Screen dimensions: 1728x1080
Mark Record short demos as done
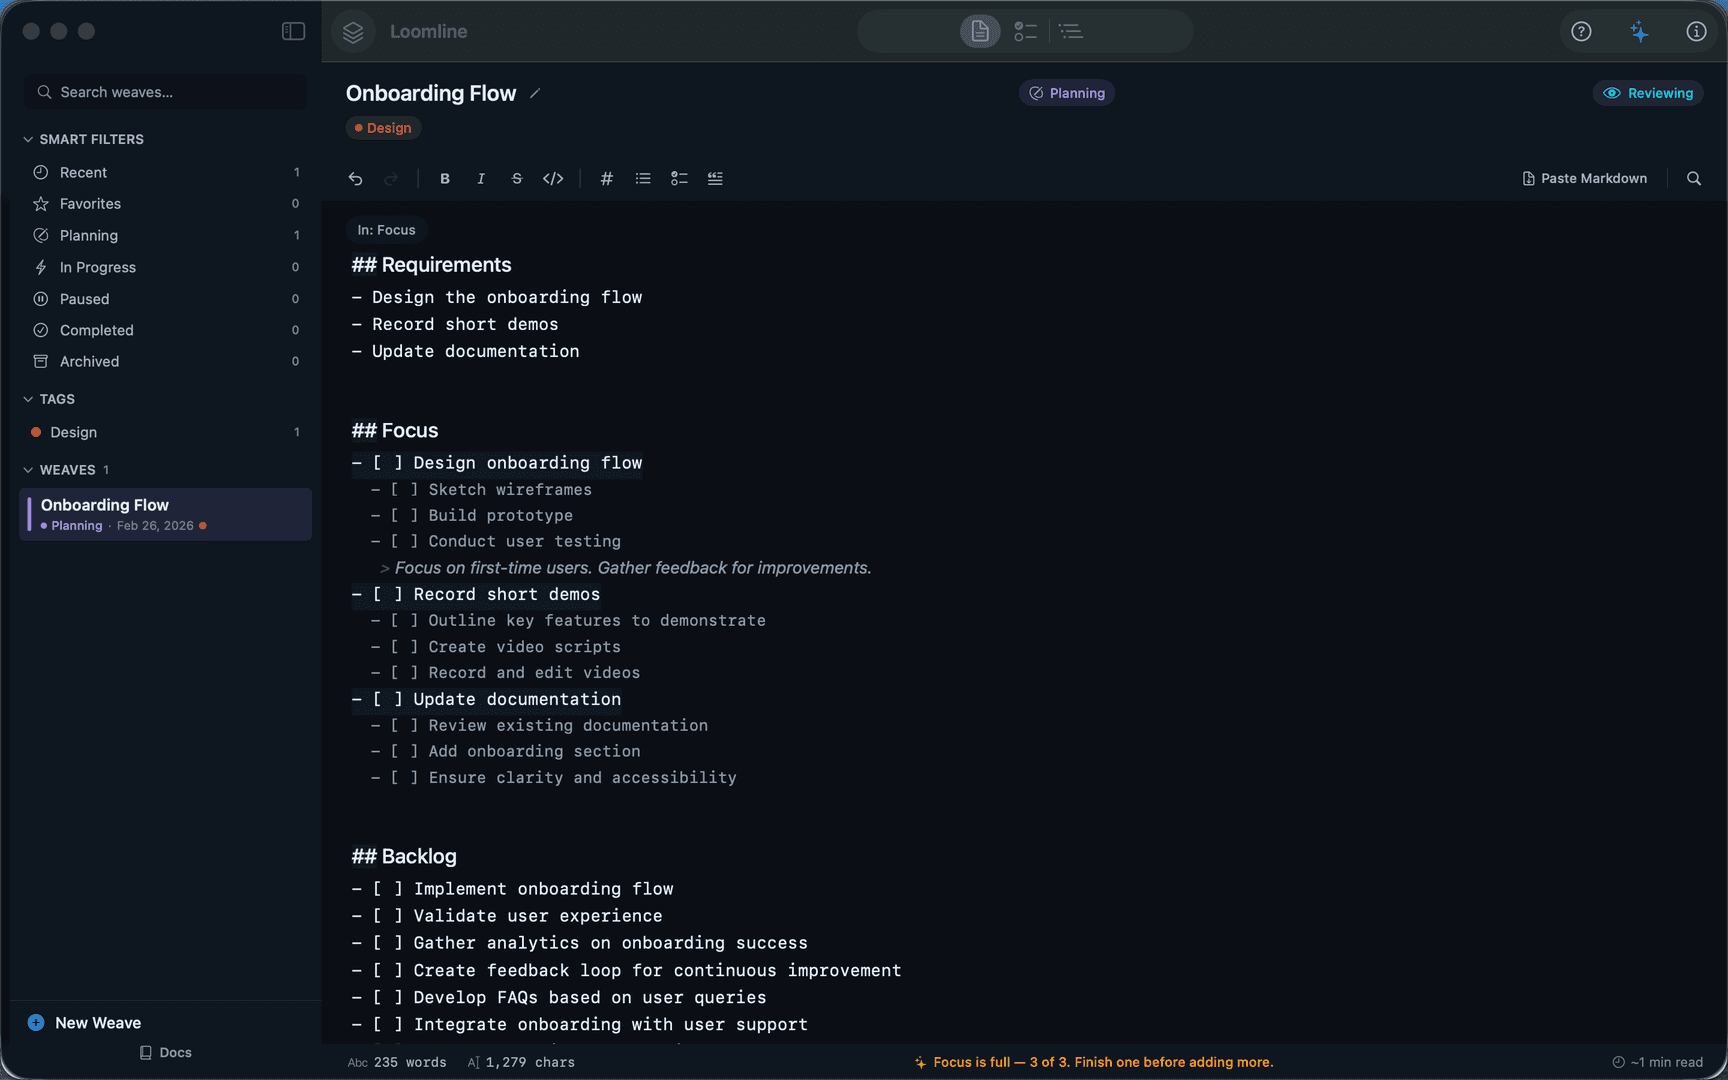385,594
